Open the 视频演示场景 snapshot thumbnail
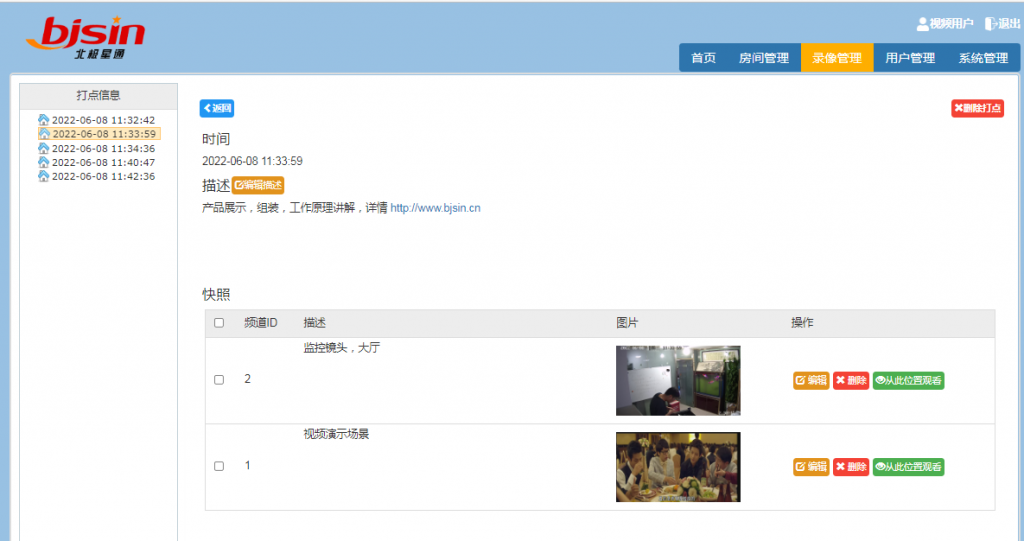This screenshot has width=1024, height=541. 678,467
